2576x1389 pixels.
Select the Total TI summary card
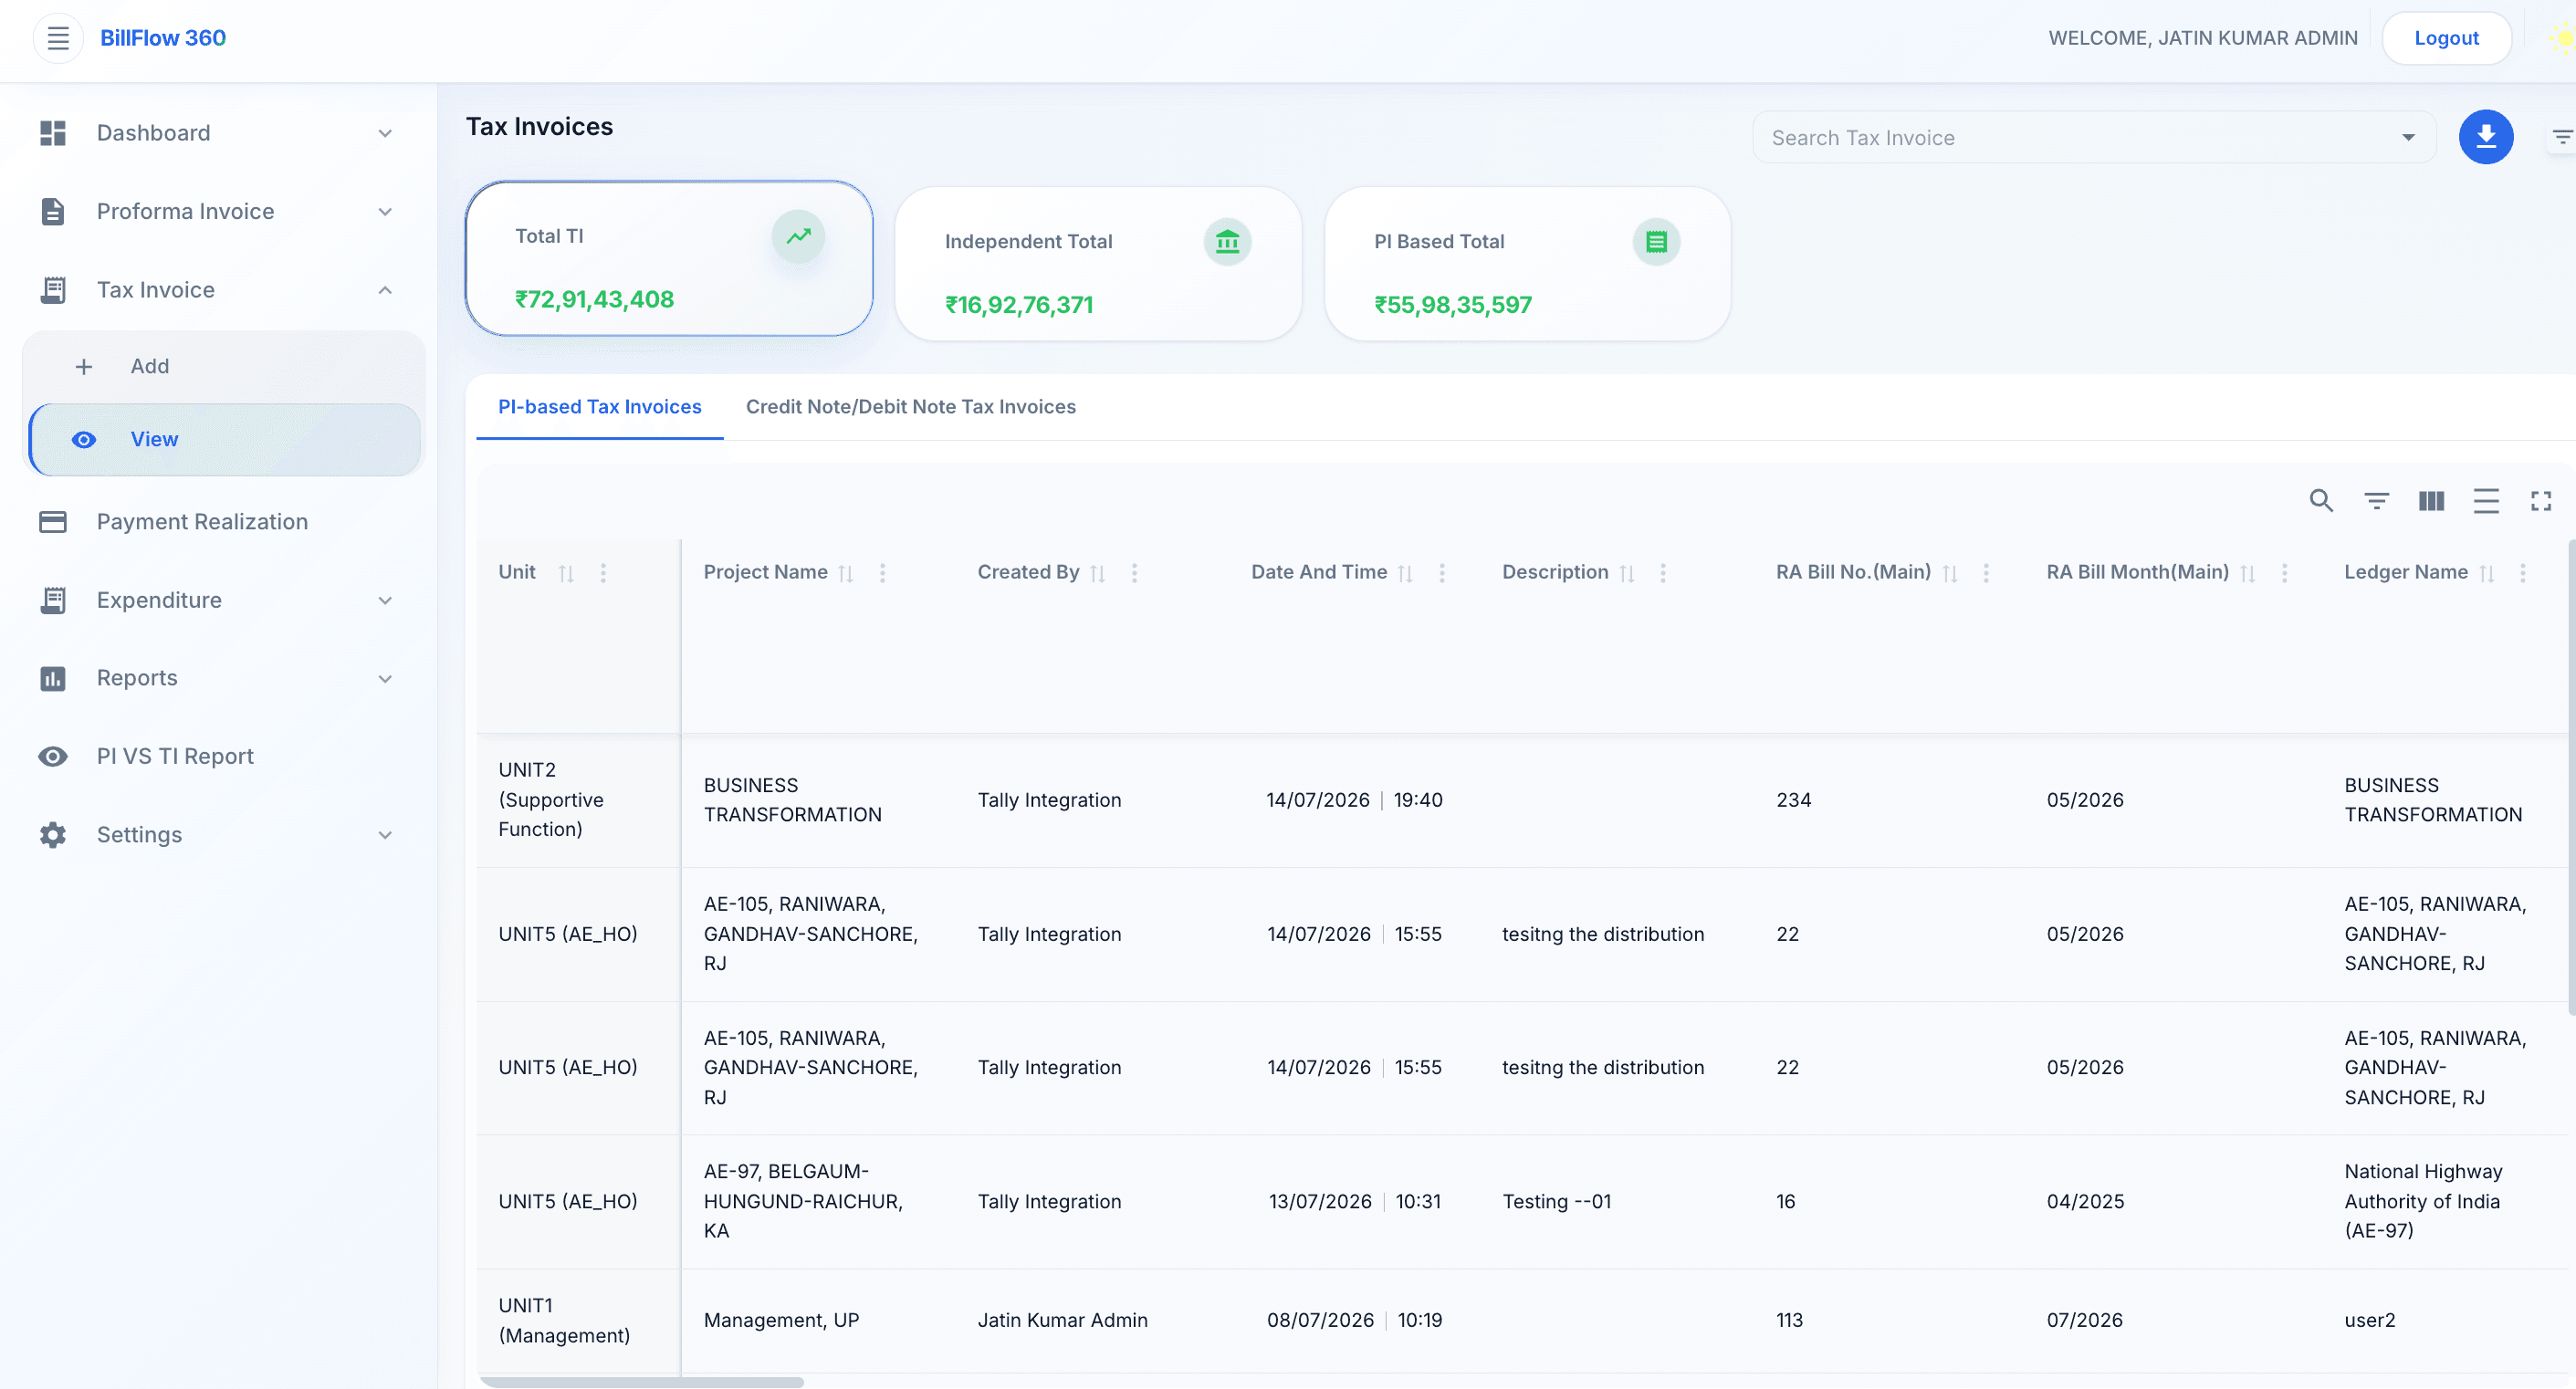point(669,259)
